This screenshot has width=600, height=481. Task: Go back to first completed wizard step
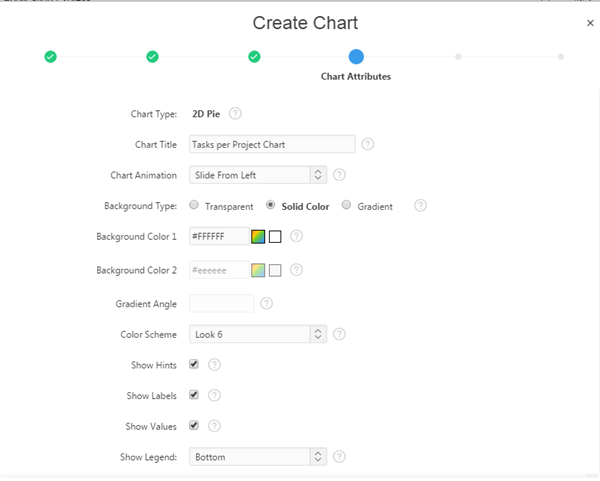tap(50, 56)
